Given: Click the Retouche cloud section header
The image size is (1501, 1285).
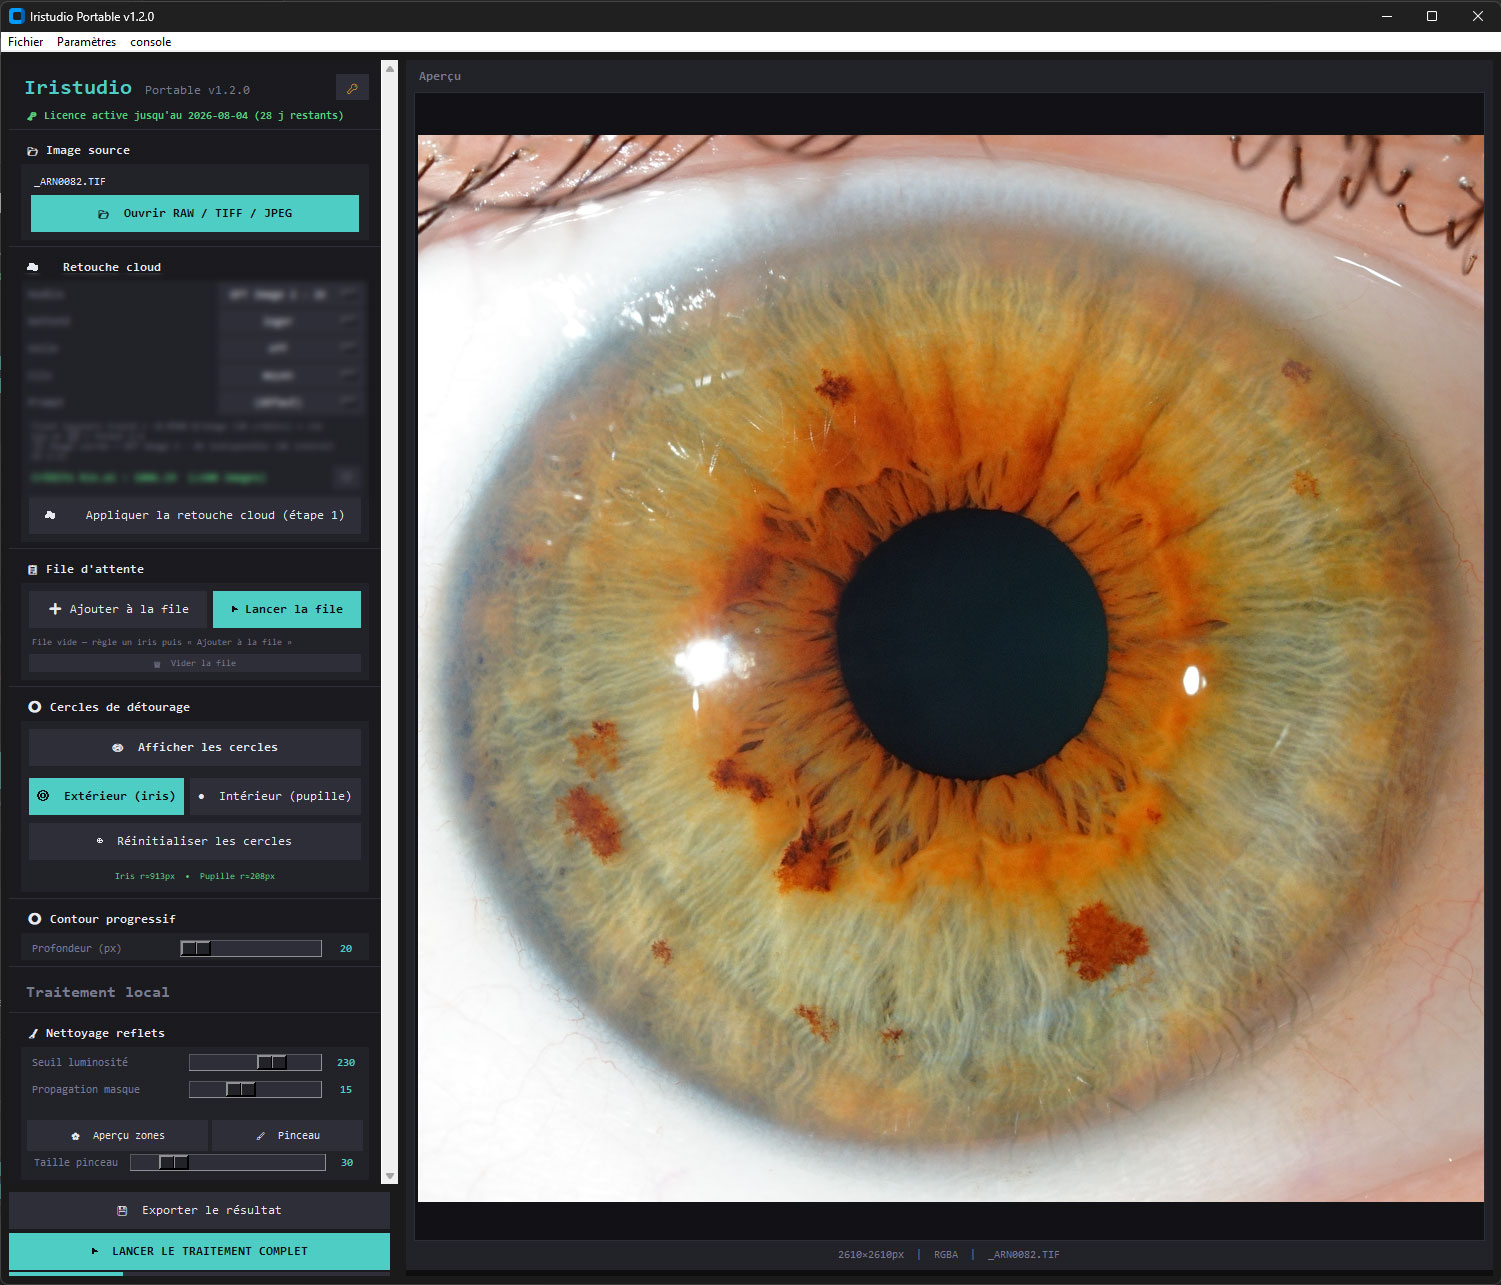Looking at the screenshot, I should click(112, 267).
